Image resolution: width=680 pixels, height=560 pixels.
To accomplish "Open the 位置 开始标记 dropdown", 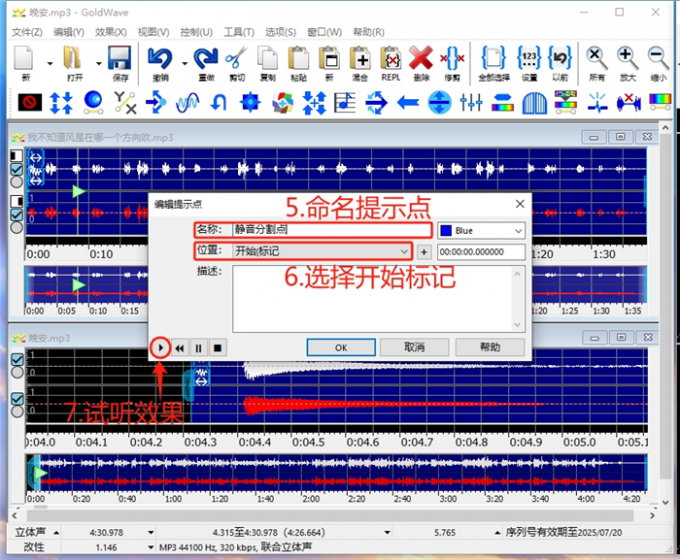I will 404,252.
